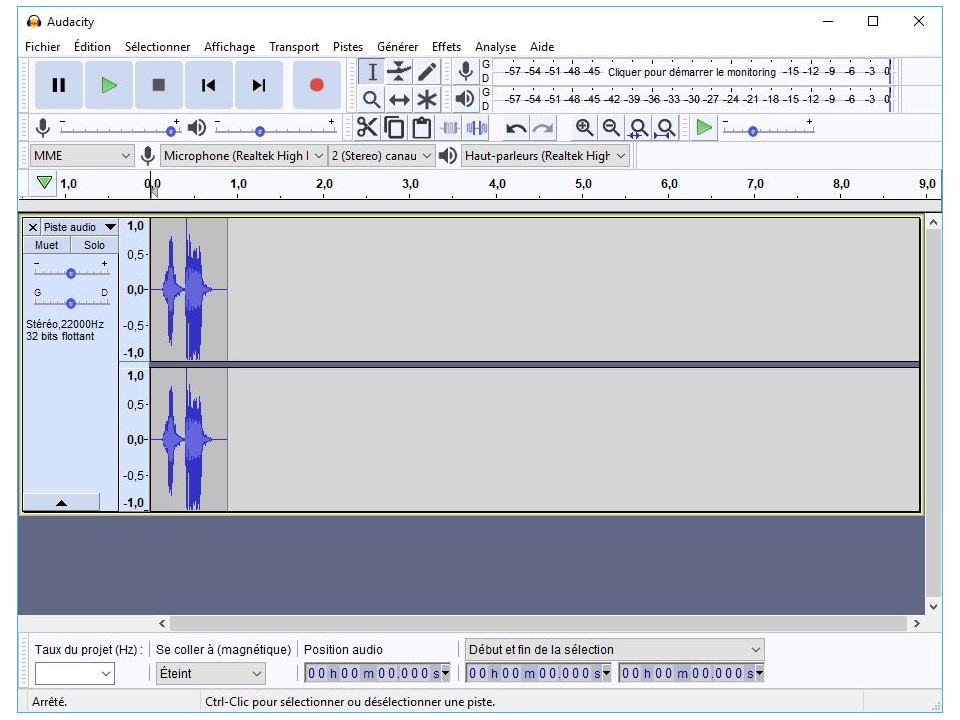The width and height of the screenshot is (960, 720).
Task: Paste with the clipboard icon
Action: 421,127
